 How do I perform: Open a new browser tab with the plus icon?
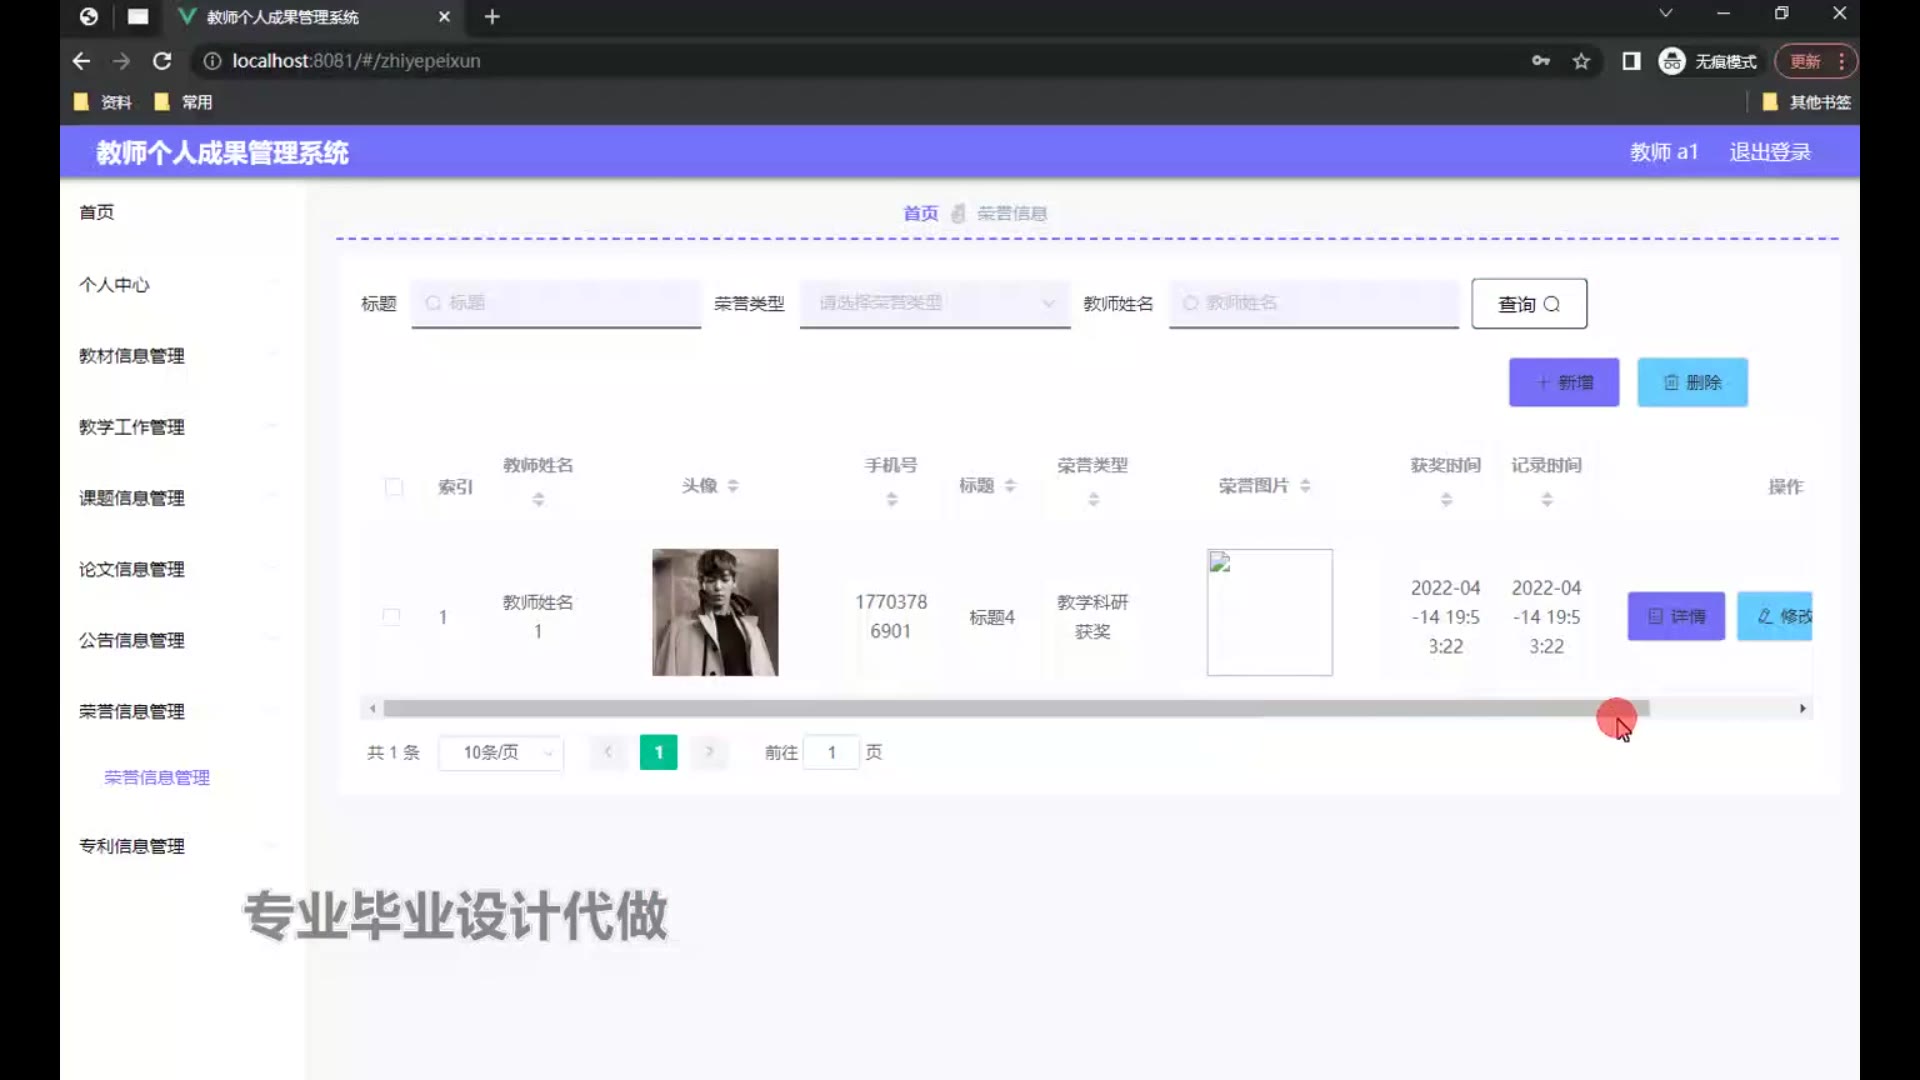(x=491, y=17)
